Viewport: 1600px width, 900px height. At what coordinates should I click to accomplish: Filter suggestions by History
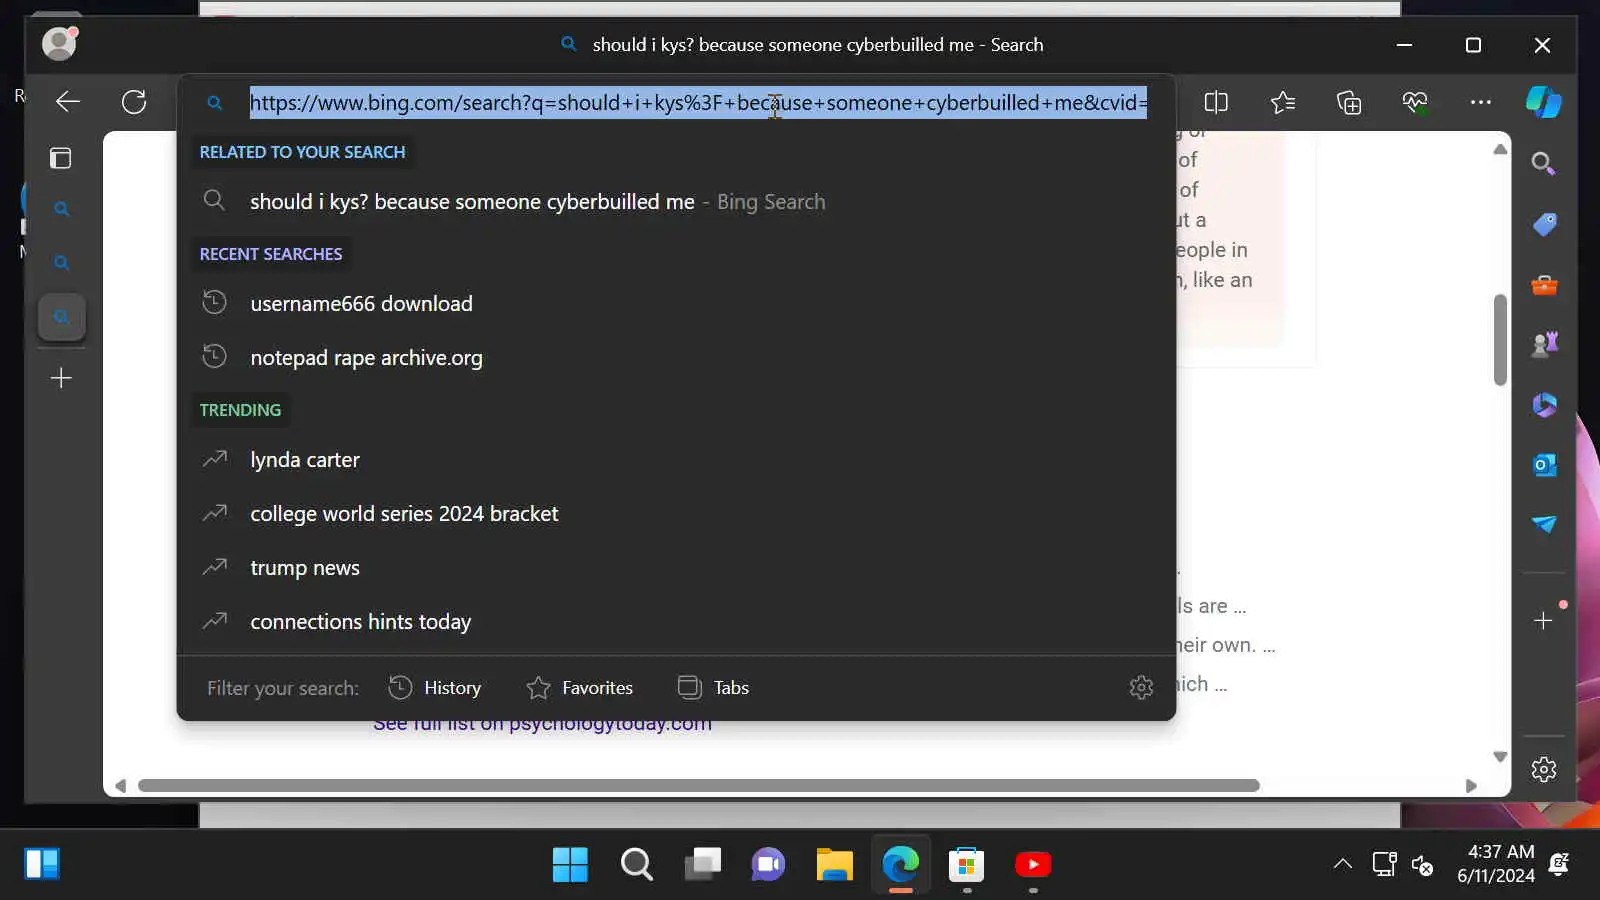tap(435, 688)
